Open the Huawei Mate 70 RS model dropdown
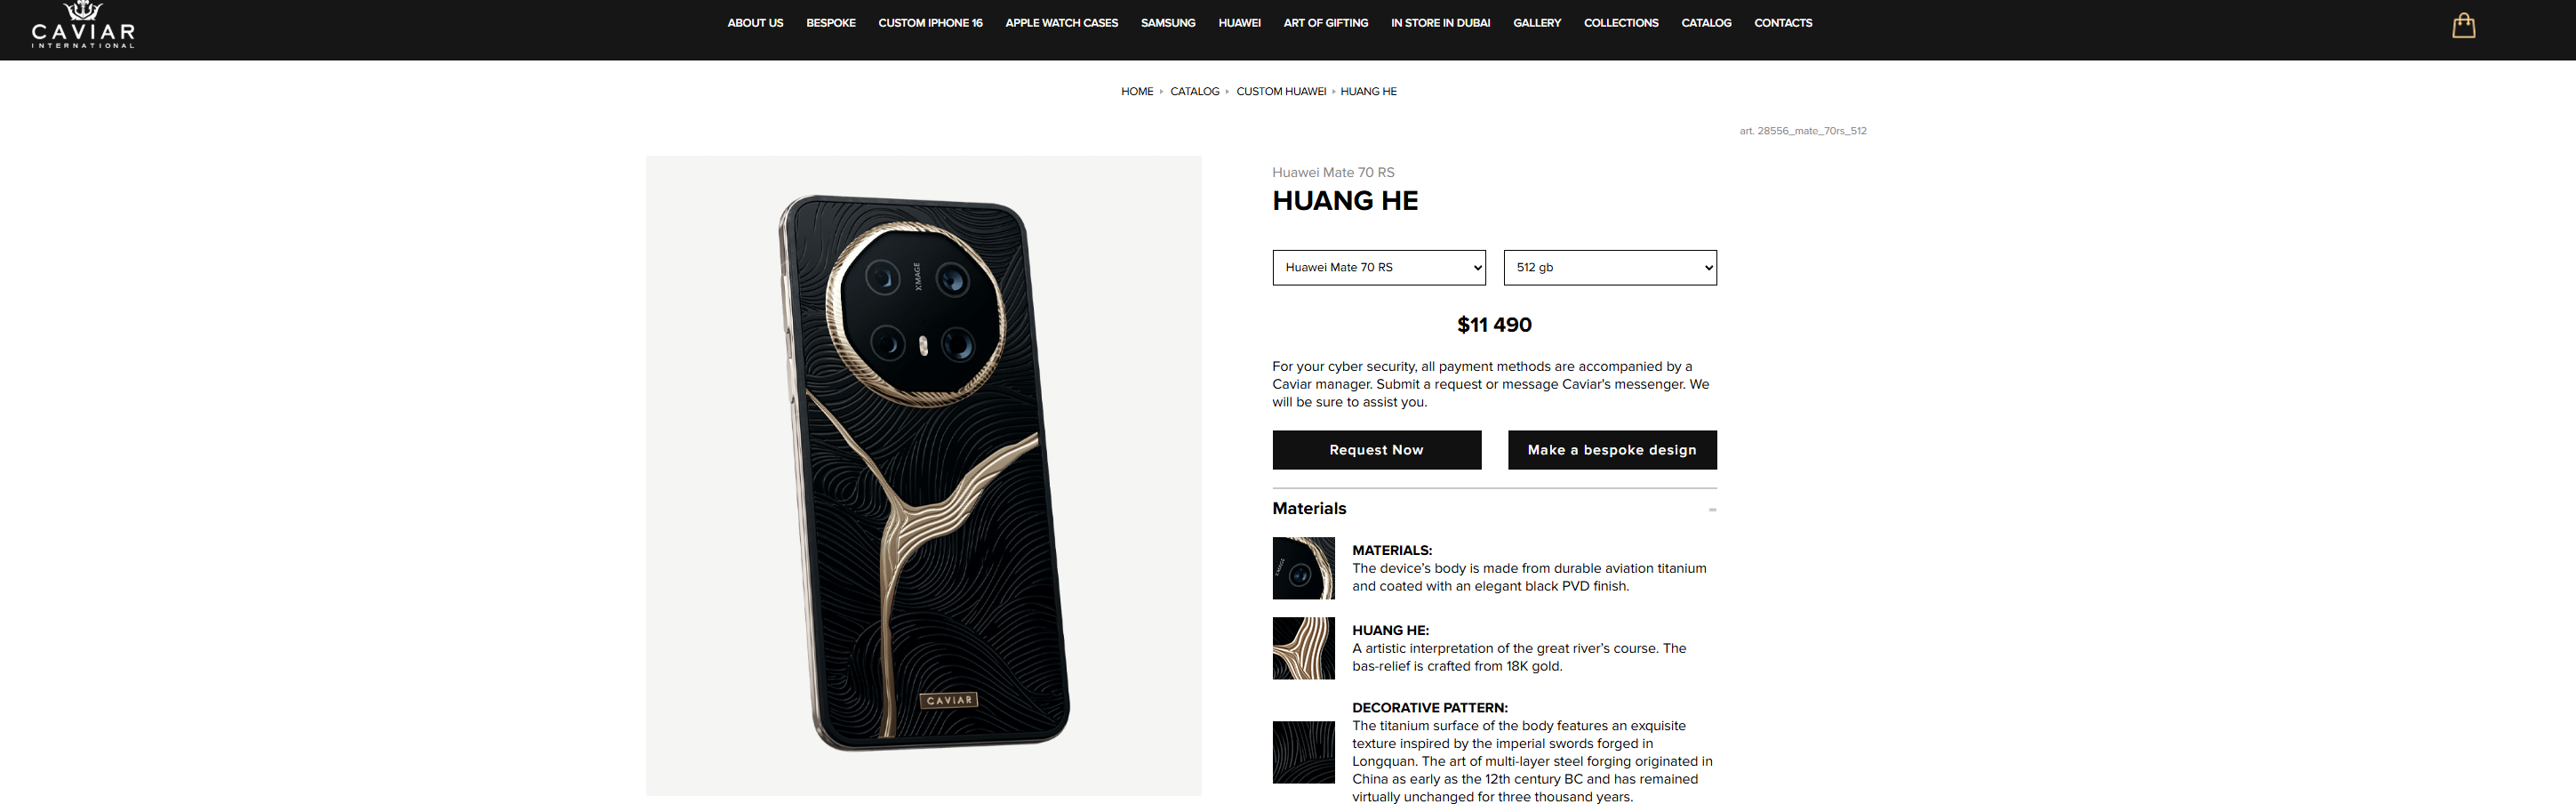The height and width of the screenshot is (804, 2576). tap(1379, 267)
